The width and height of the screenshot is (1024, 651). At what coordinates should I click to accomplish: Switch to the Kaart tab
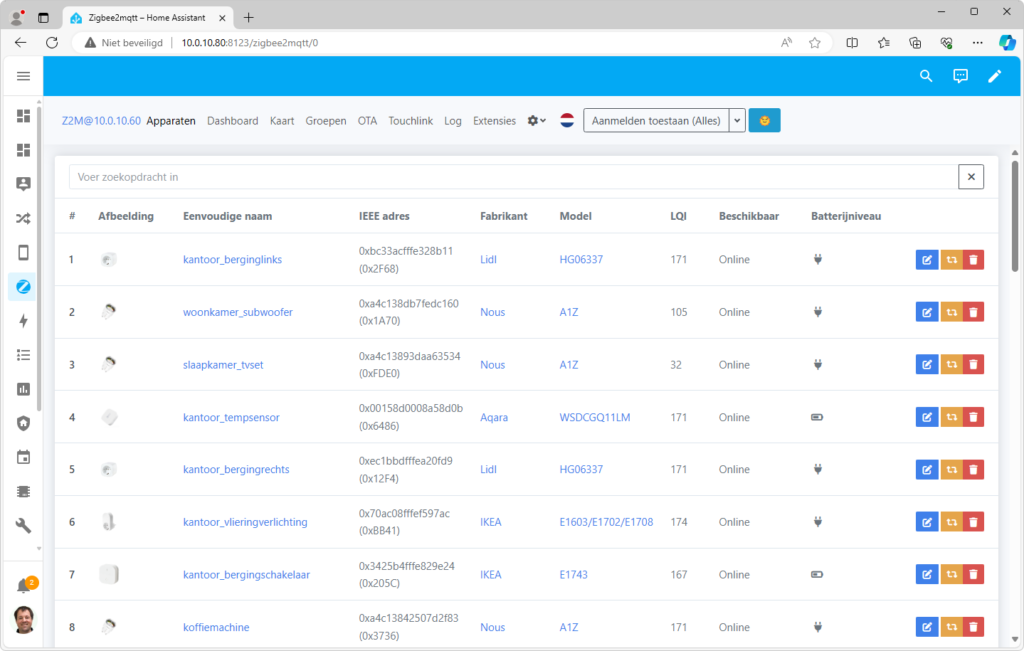pos(282,121)
